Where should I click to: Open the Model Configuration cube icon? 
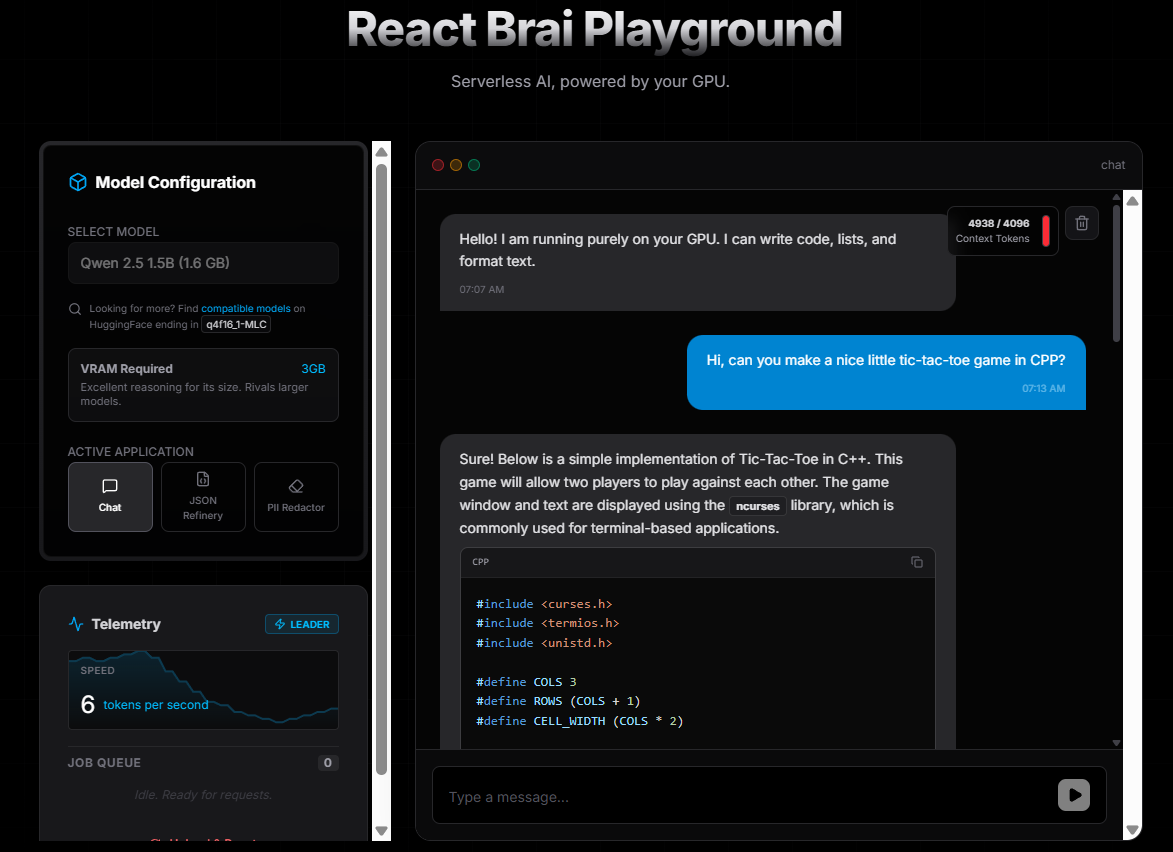point(78,182)
